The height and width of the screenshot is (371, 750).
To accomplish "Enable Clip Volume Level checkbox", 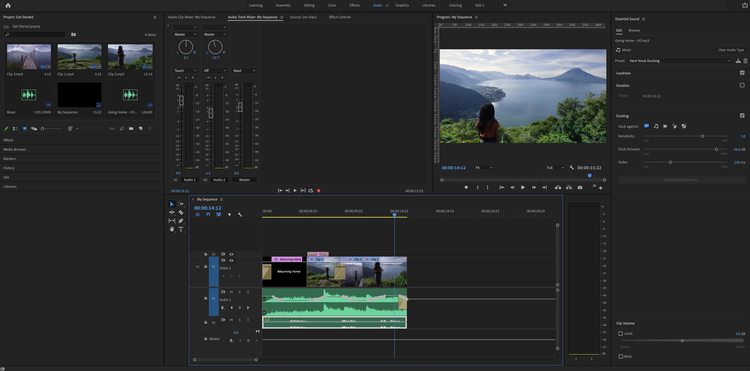I will click(621, 333).
